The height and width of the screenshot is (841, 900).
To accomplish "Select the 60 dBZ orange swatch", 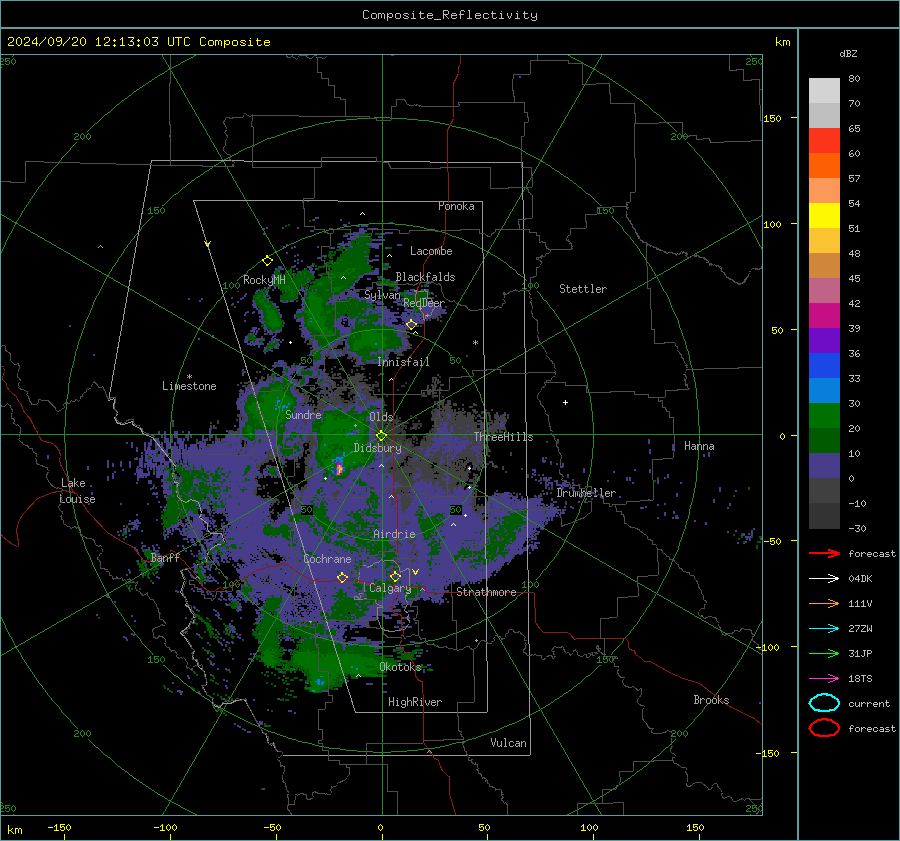I will pos(824,165).
